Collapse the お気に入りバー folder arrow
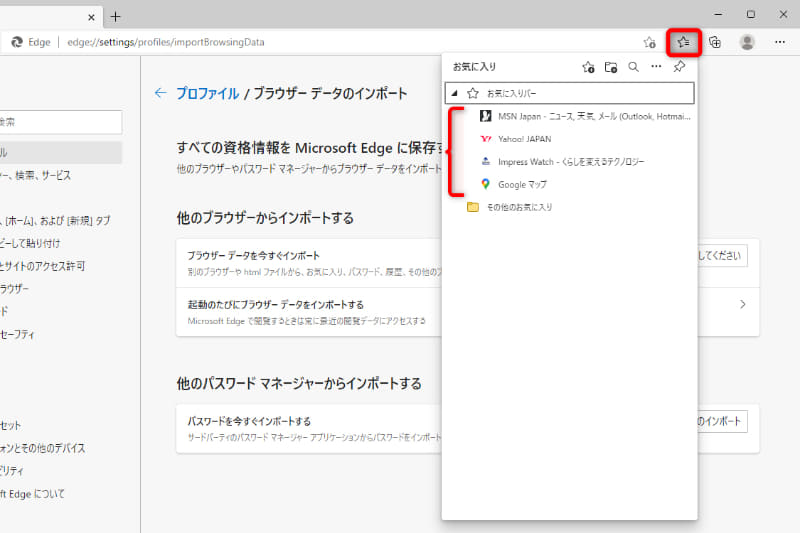This screenshot has height=533, width=800. click(x=455, y=93)
